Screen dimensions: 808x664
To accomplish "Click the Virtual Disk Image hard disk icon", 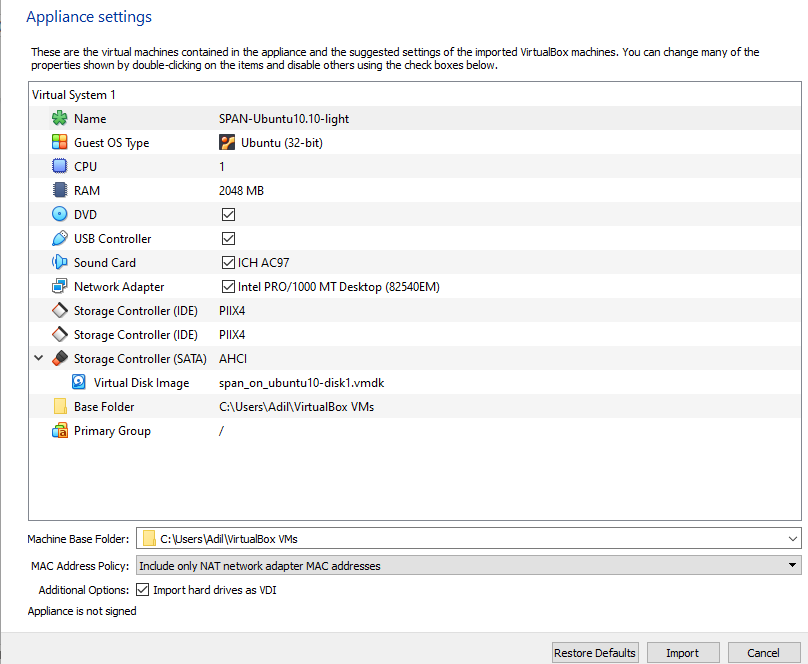I will click(79, 382).
